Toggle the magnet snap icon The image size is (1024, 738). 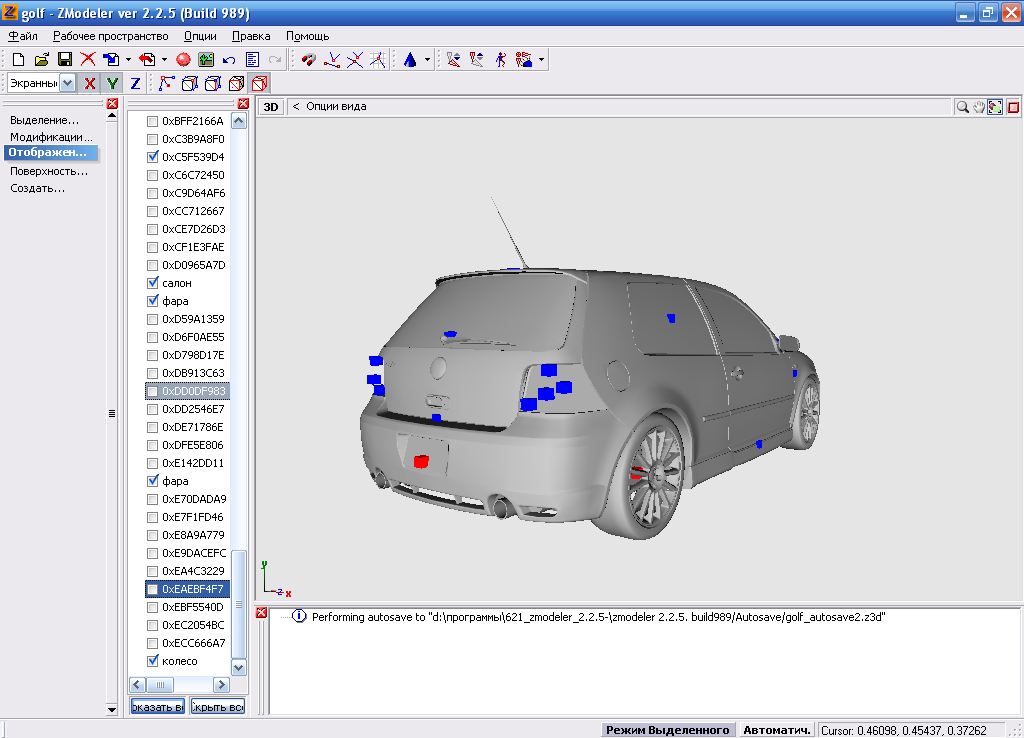click(309, 59)
